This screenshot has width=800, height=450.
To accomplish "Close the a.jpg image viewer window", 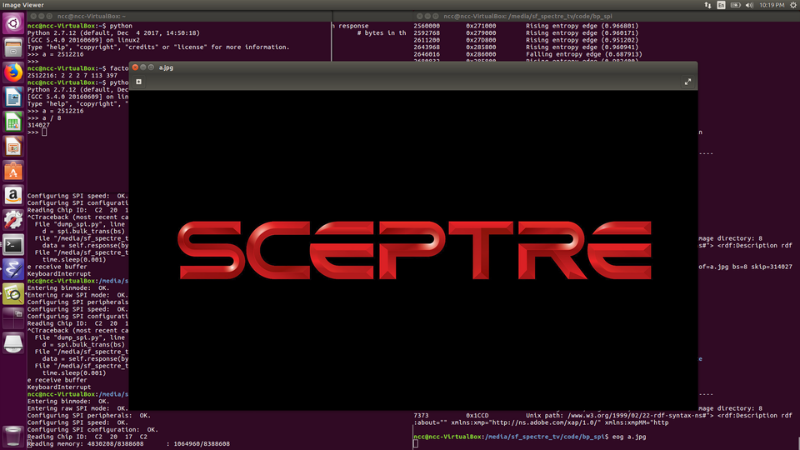I will [135, 68].
